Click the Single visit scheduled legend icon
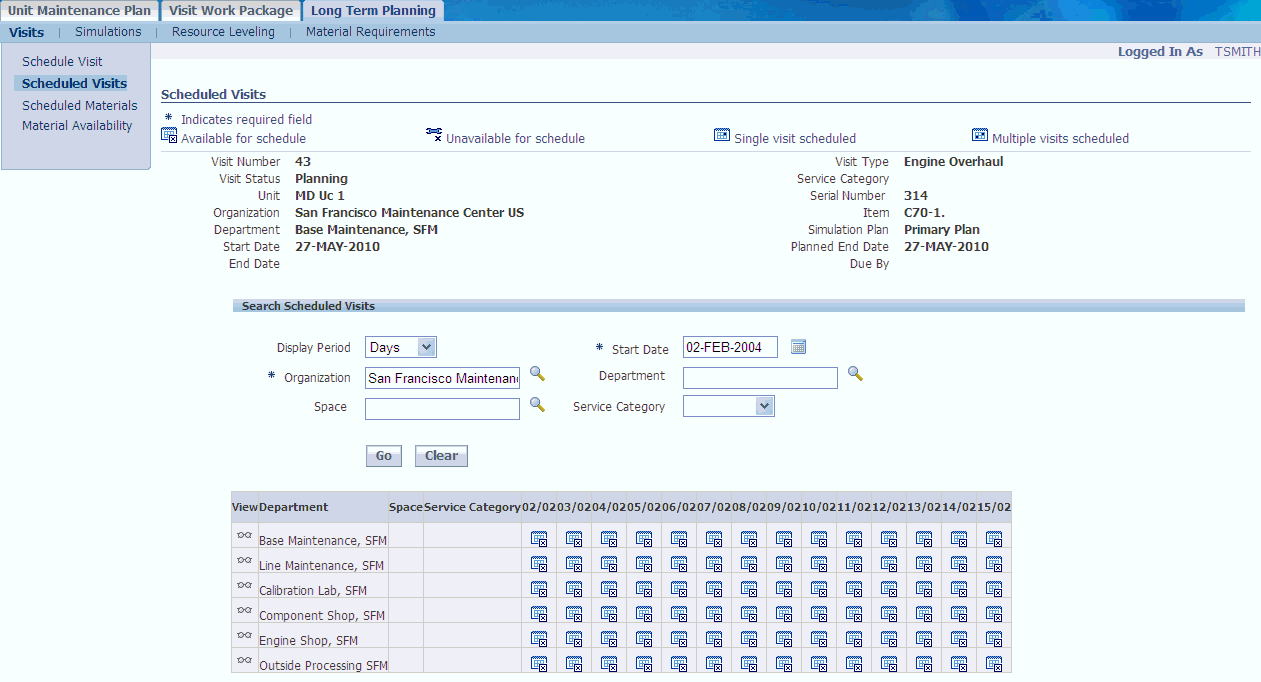The height and width of the screenshot is (682, 1261). (x=722, y=135)
